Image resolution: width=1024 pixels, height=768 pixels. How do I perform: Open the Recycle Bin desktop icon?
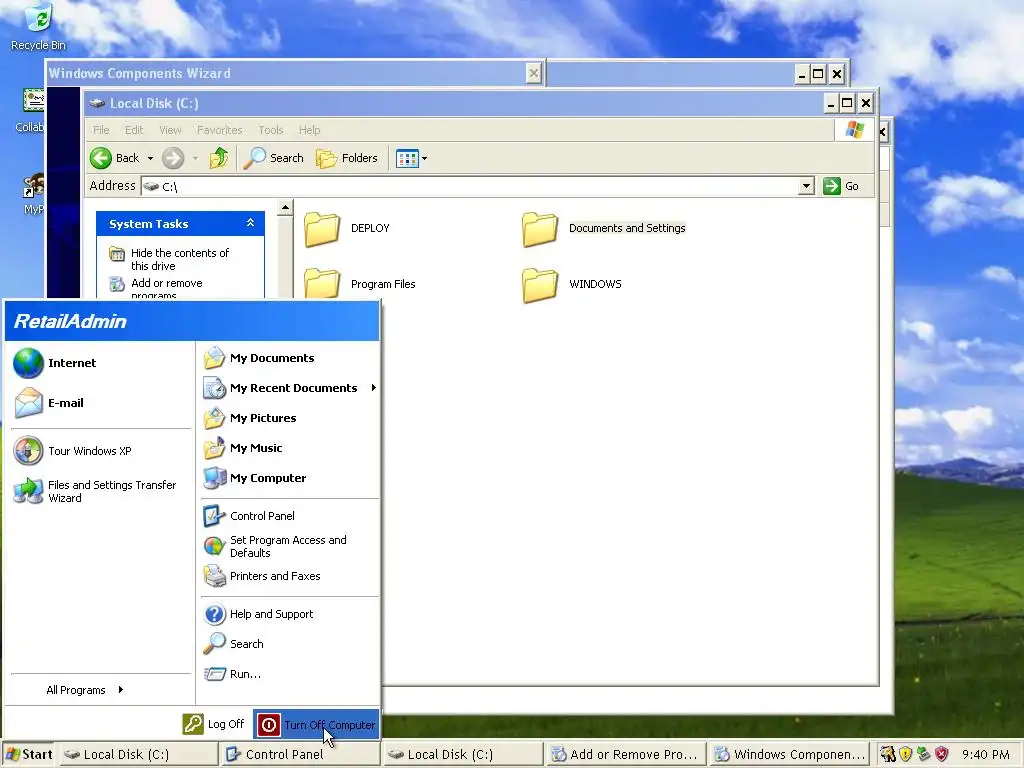[38, 27]
